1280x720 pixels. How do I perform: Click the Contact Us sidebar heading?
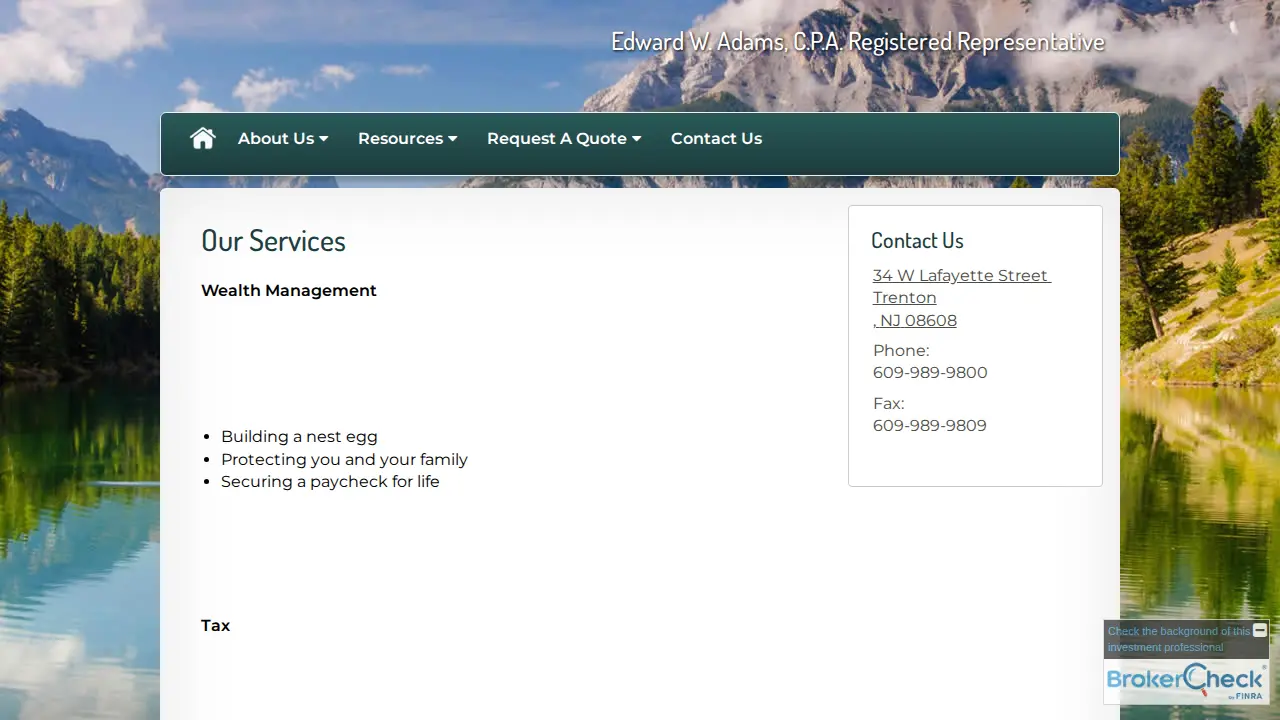[x=917, y=240]
